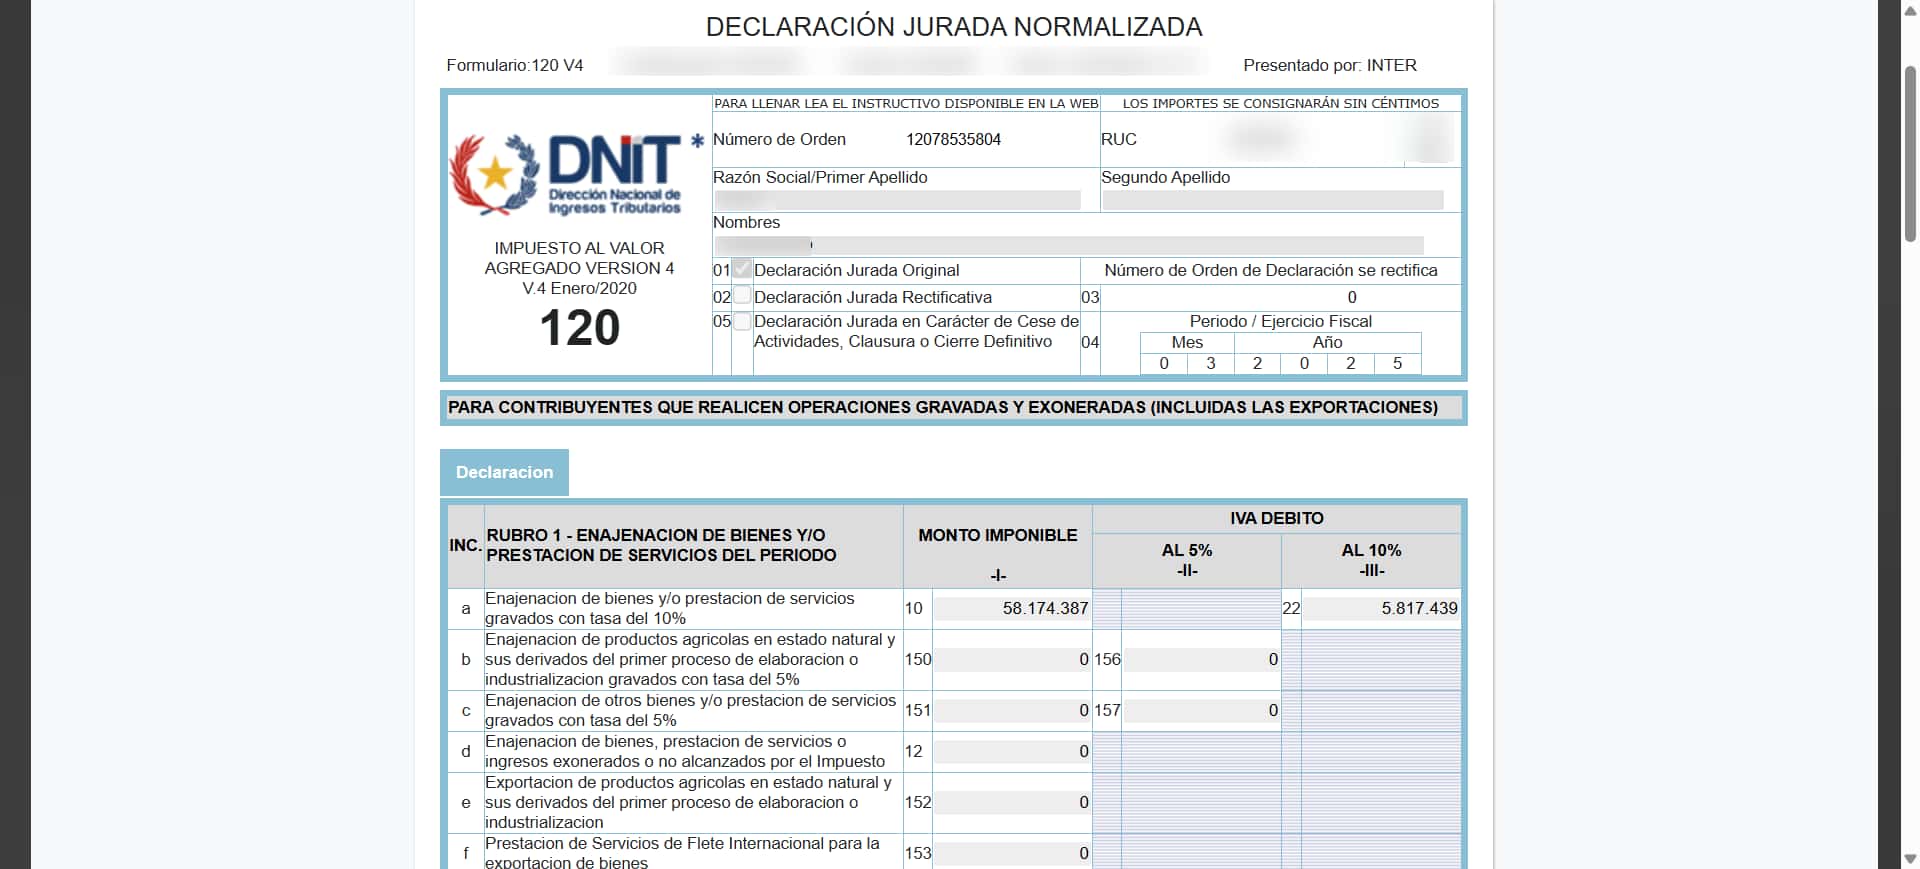The height and width of the screenshot is (869, 1920).
Task: Toggle Cese de Actividades declaration checkbox
Action: tap(742, 322)
